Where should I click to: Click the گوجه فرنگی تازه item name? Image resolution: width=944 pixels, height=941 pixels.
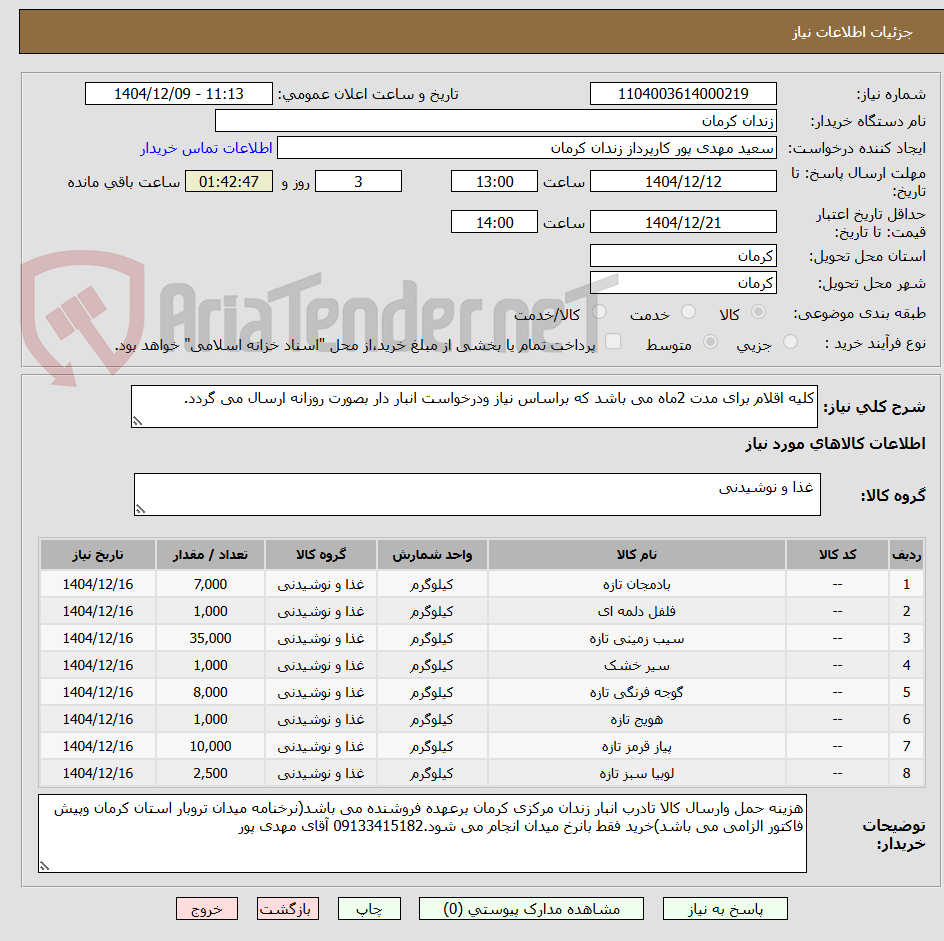(x=636, y=692)
